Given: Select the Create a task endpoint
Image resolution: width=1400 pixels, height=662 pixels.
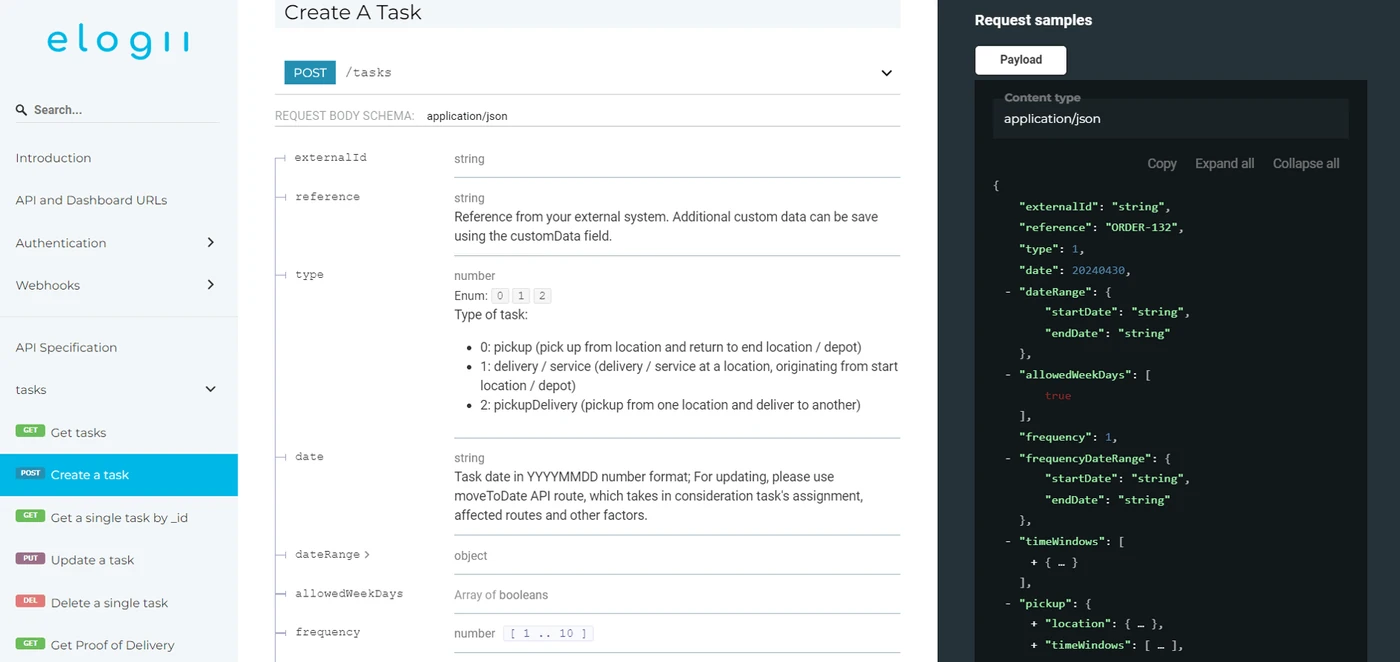Looking at the screenshot, I should click(x=119, y=475).
